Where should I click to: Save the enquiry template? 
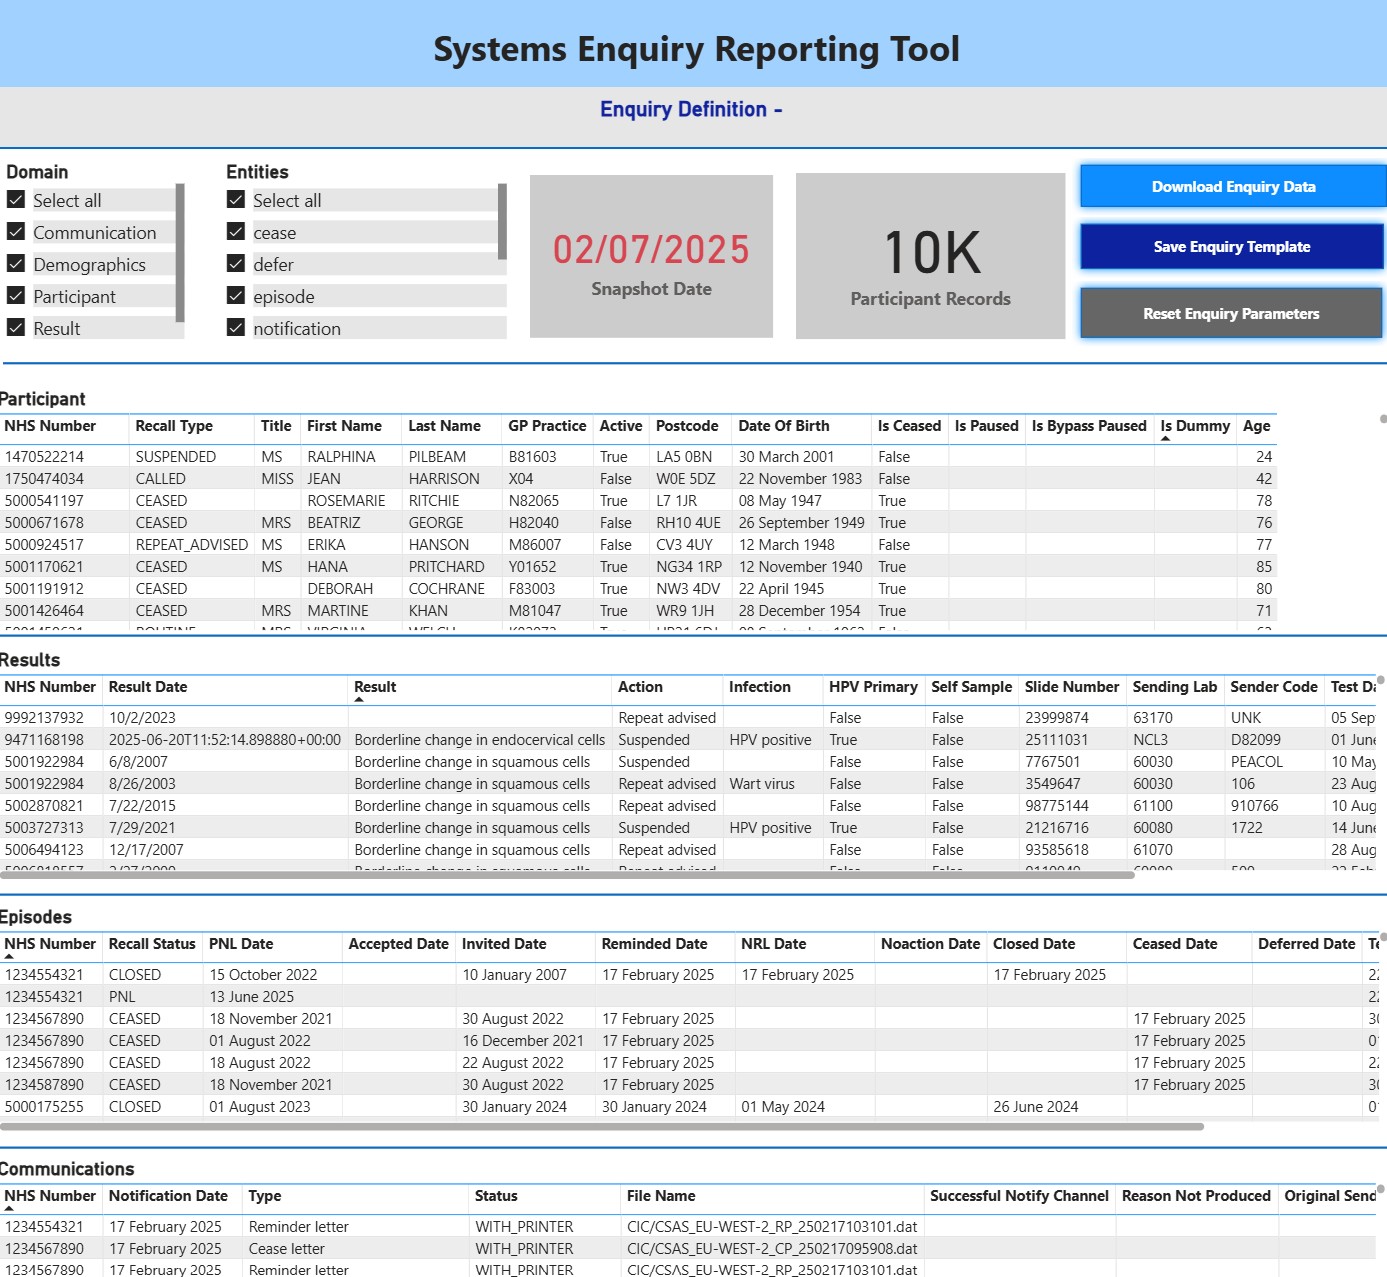(x=1231, y=247)
